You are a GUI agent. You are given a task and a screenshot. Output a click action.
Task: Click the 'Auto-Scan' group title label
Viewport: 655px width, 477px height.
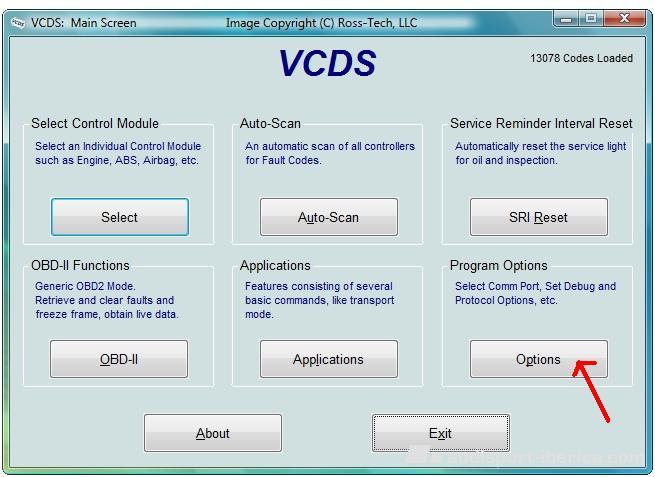point(270,123)
